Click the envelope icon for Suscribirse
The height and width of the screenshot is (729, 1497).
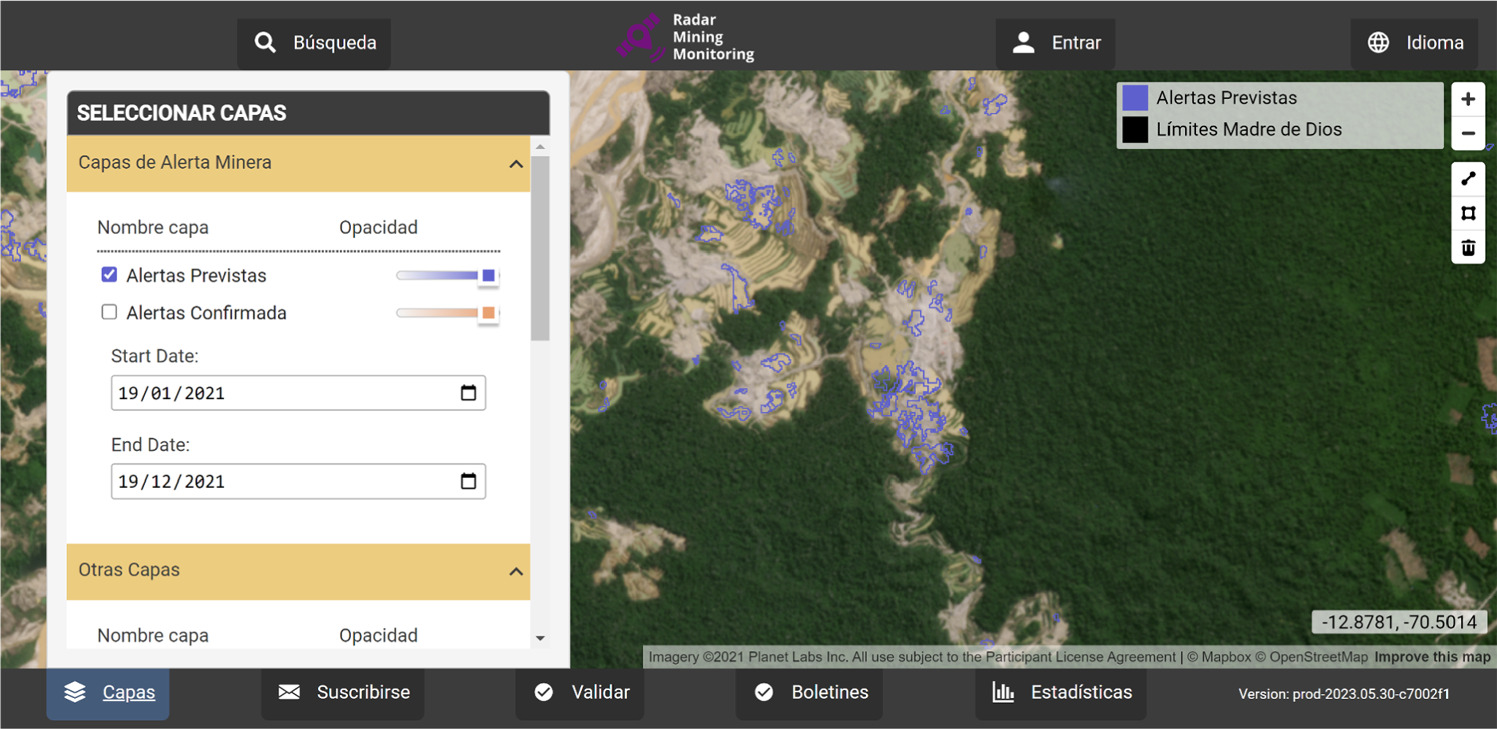289,692
